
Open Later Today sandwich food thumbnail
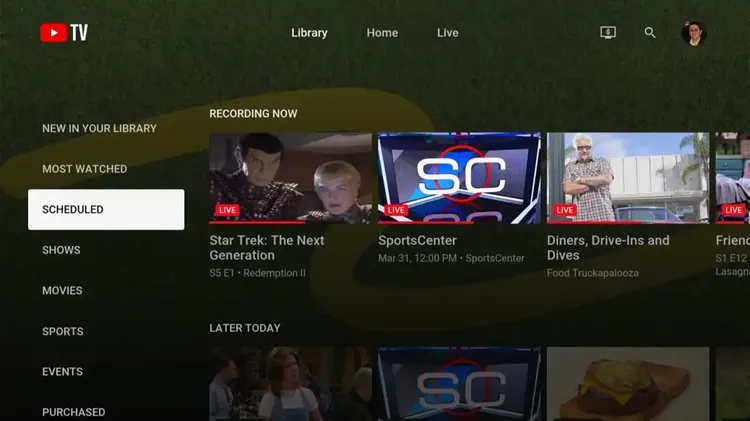(628, 384)
